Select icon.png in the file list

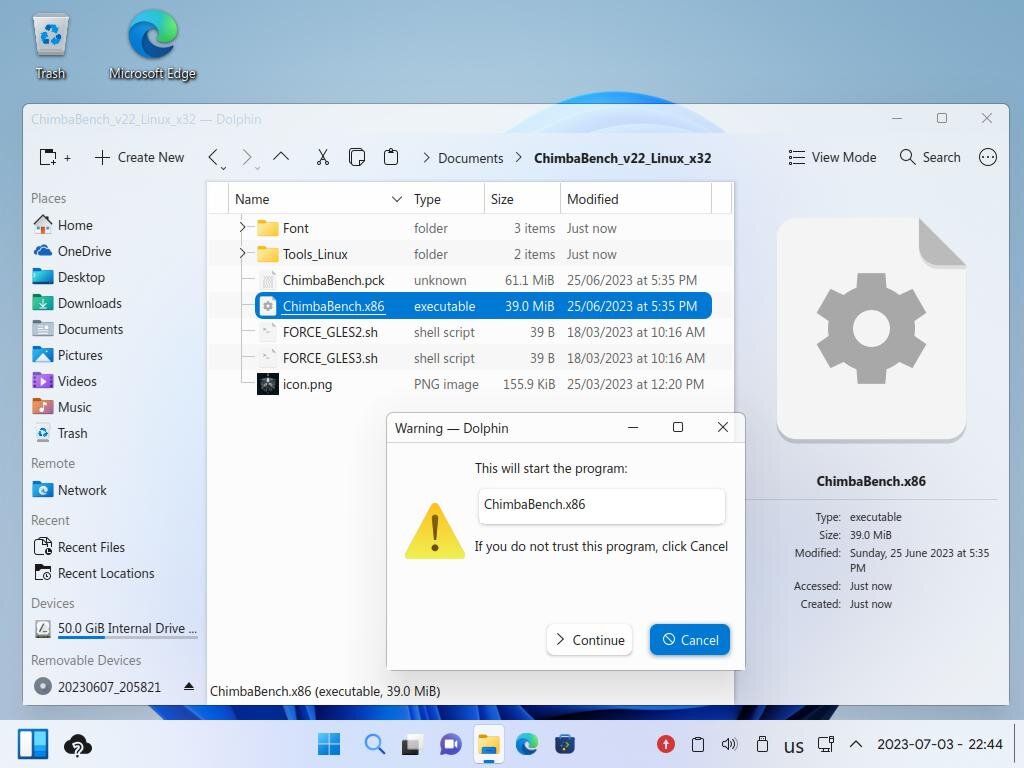[x=306, y=384]
